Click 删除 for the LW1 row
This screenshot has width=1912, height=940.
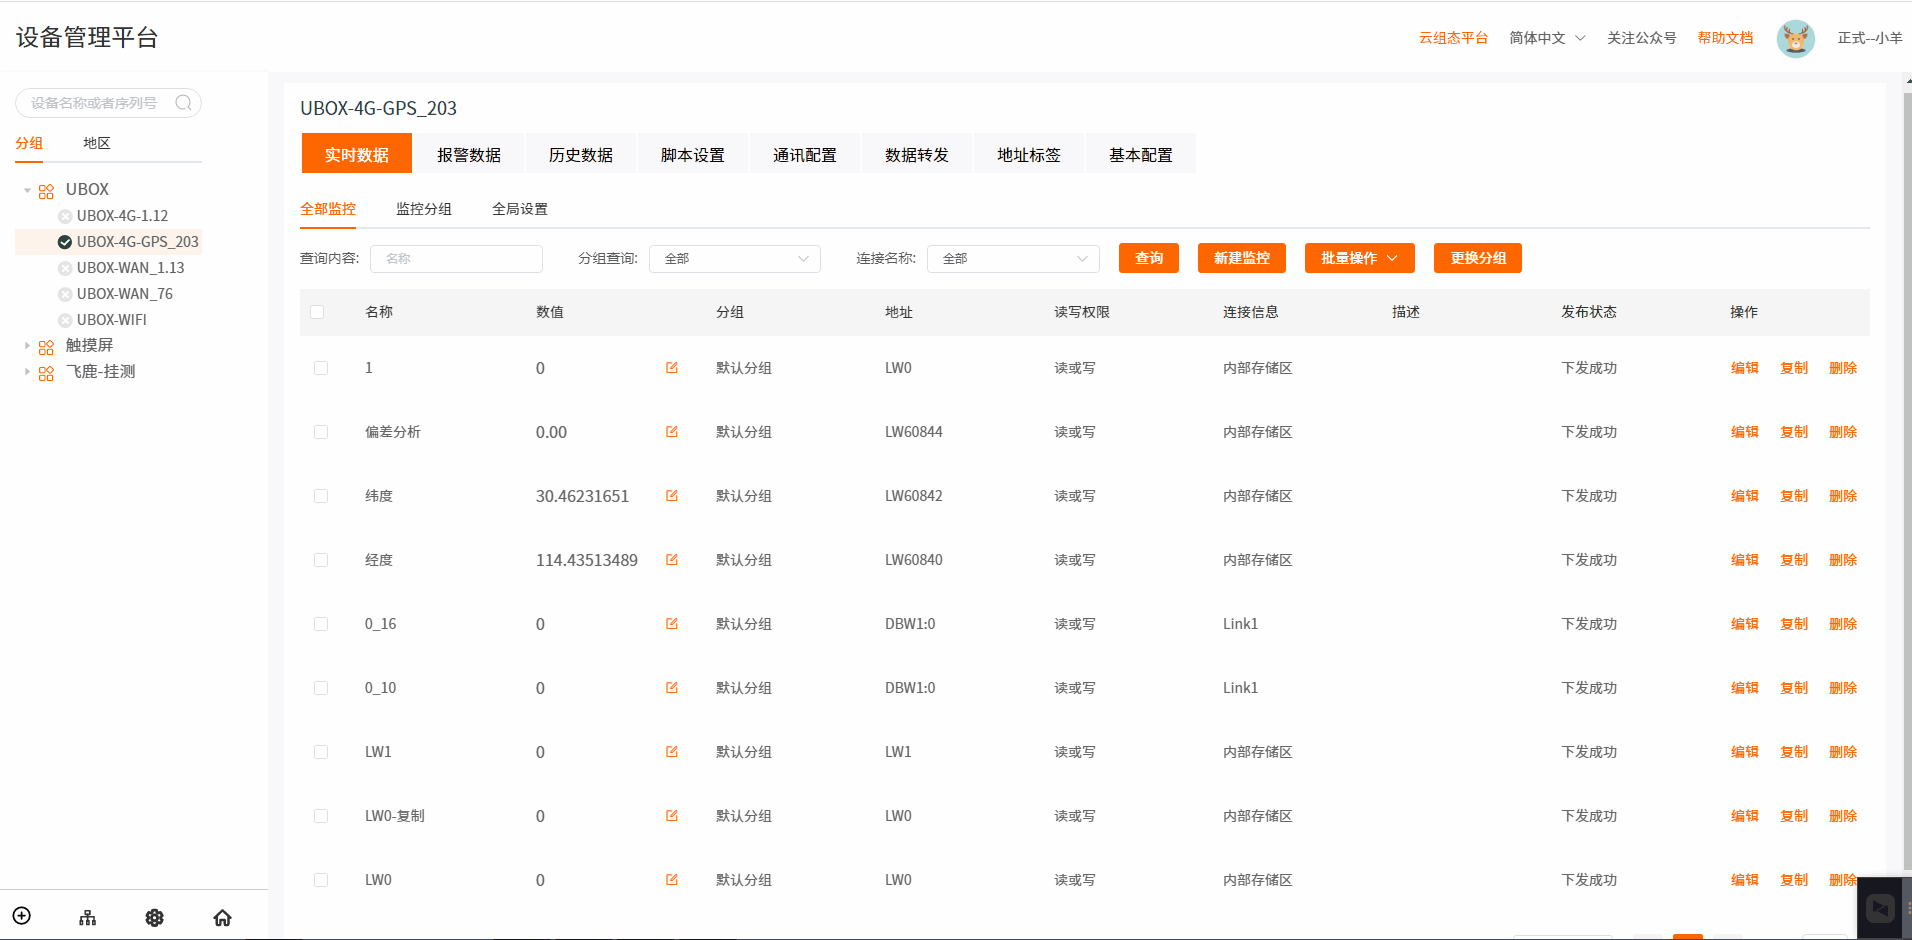[x=1843, y=752]
